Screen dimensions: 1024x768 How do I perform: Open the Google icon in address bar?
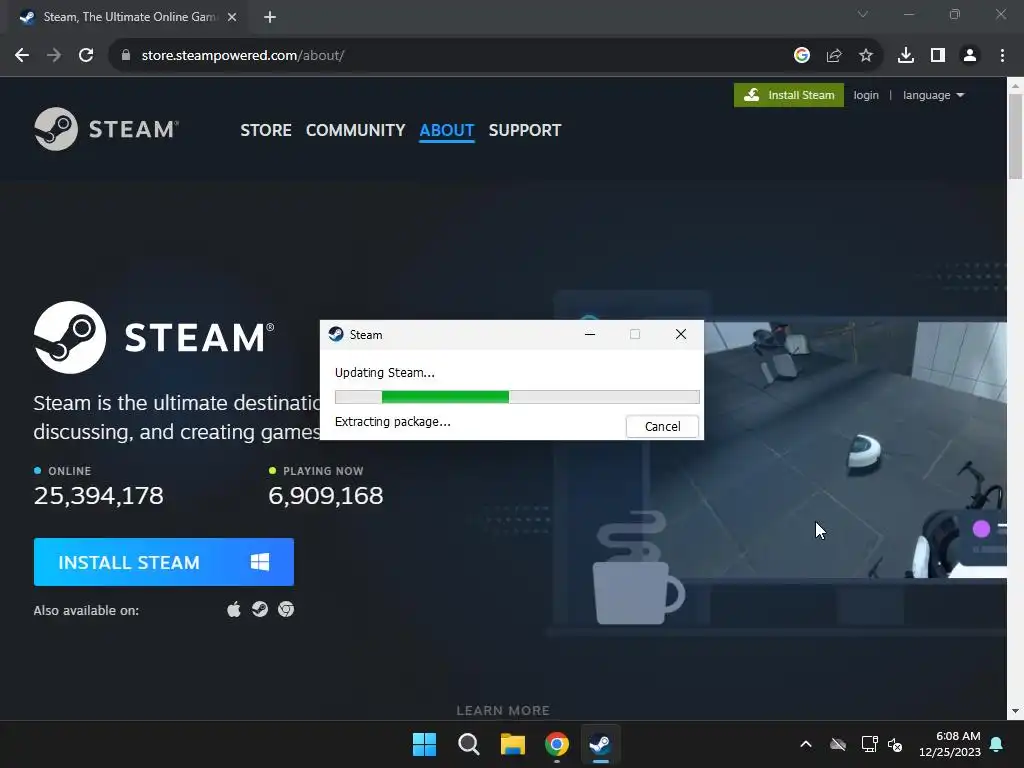(802, 56)
